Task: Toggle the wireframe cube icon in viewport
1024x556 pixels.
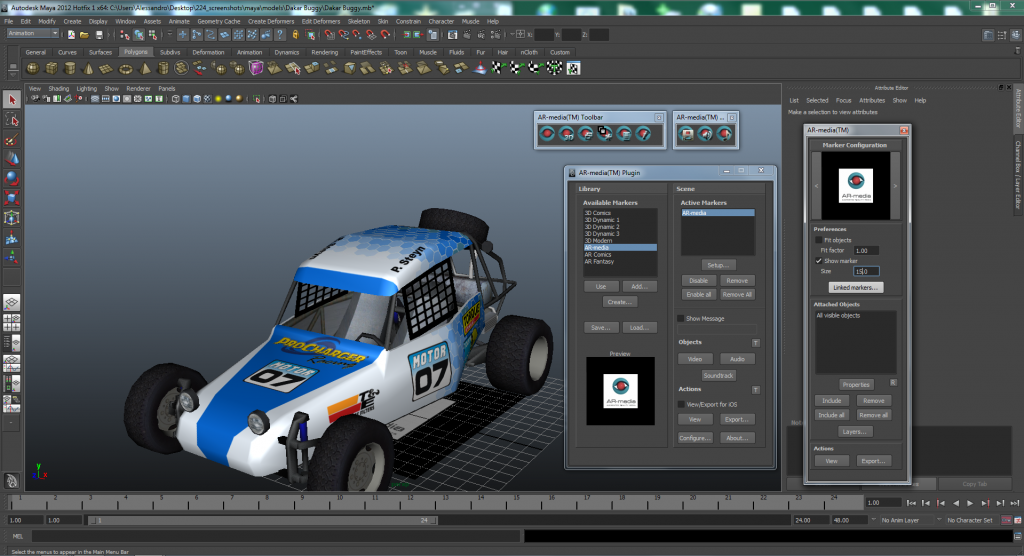Action: click(x=176, y=99)
